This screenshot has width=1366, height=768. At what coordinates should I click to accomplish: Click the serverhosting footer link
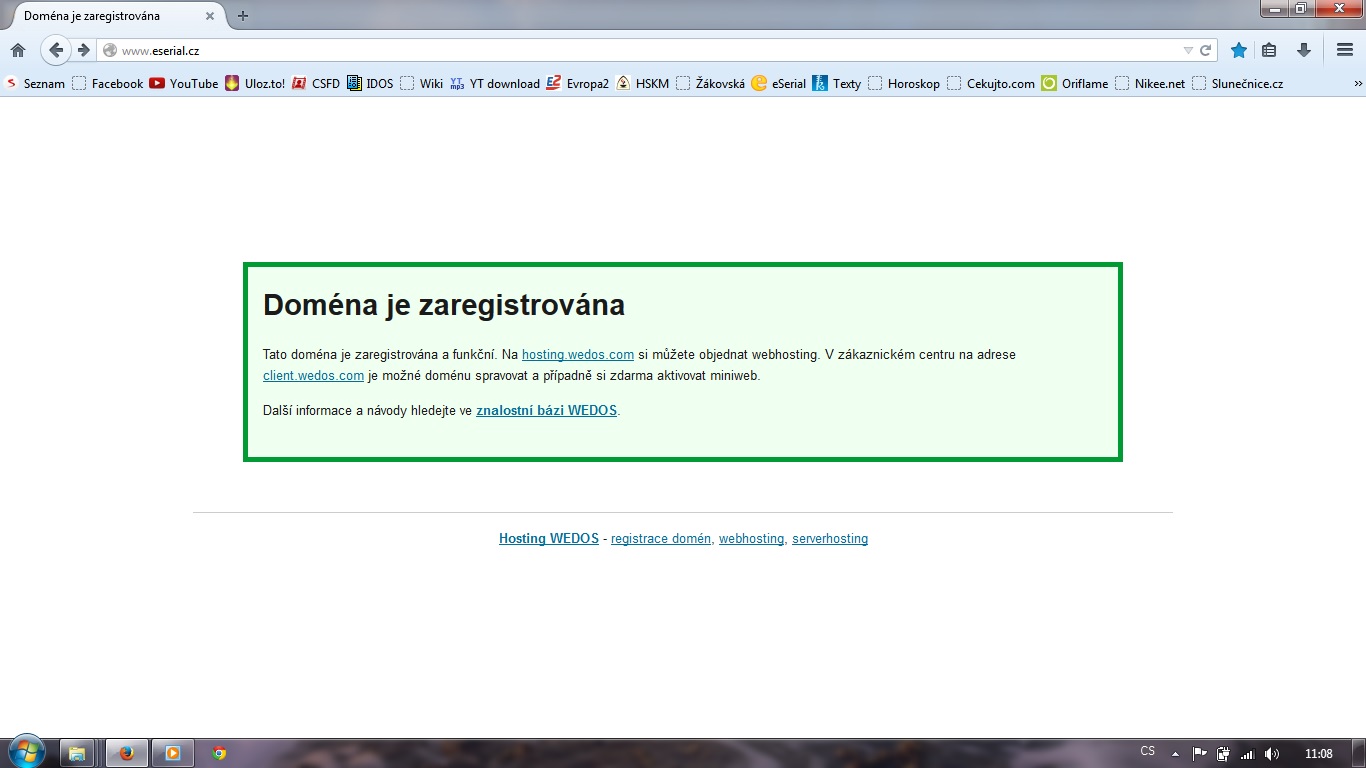(830, 538)
